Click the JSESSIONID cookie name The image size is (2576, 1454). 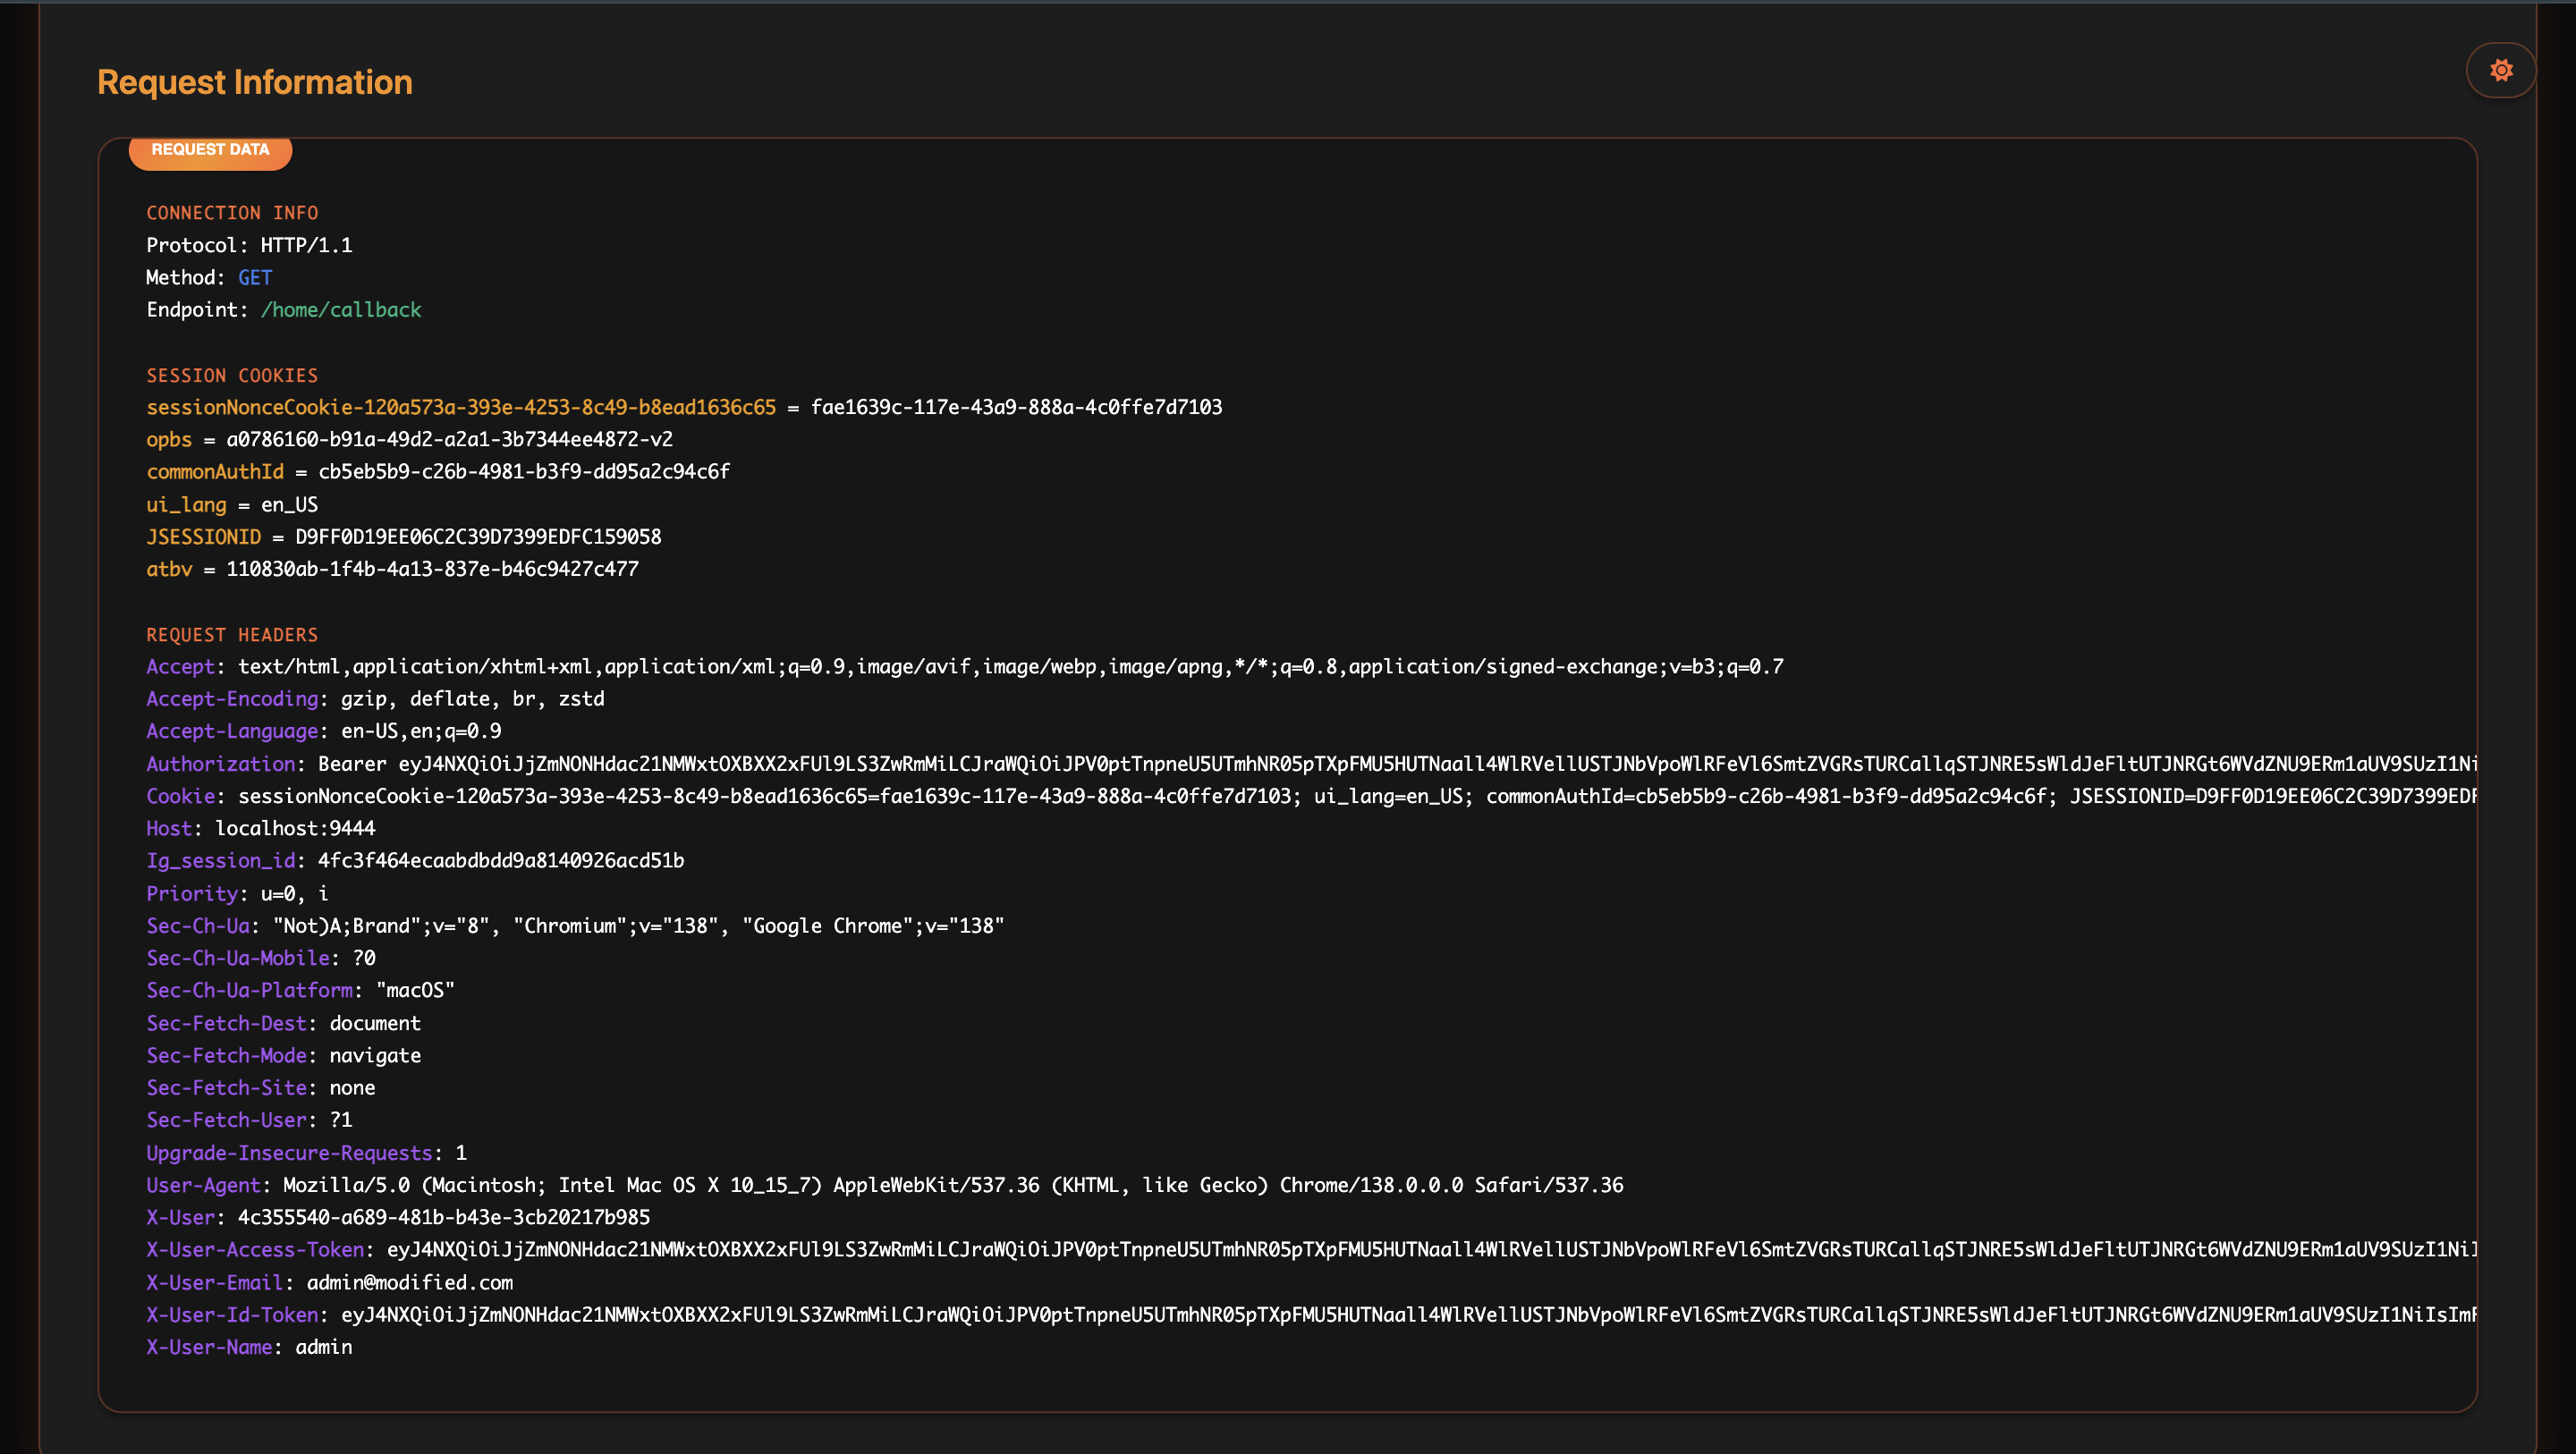203,537
